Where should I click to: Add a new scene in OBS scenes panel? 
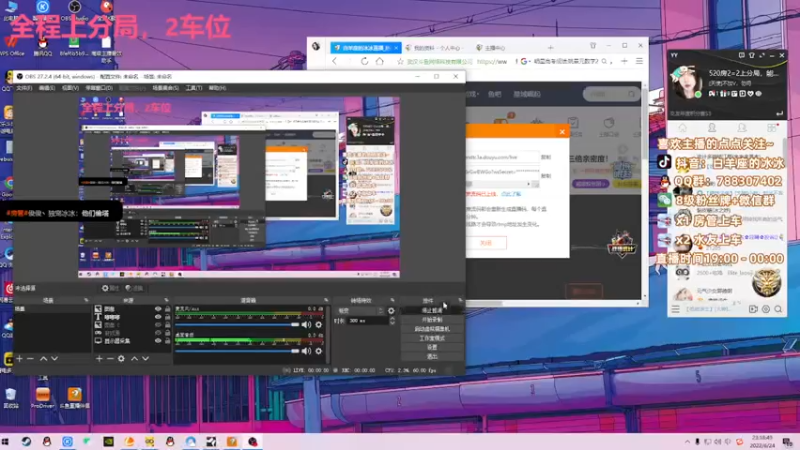pos(19,359)
